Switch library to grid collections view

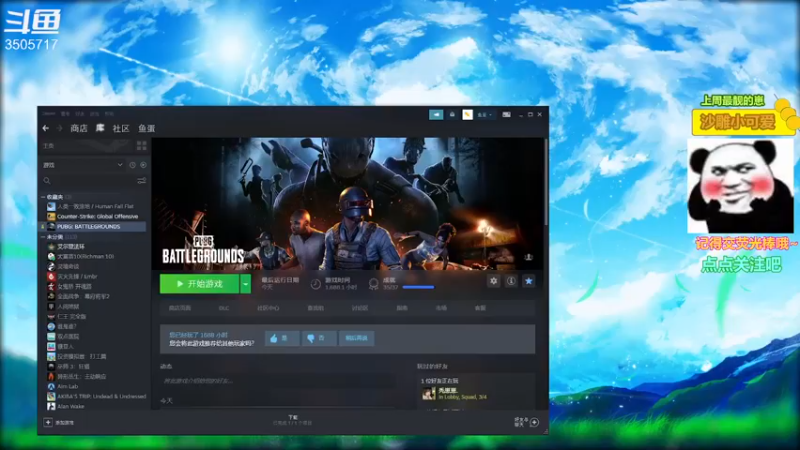click(x=141, y=146)
